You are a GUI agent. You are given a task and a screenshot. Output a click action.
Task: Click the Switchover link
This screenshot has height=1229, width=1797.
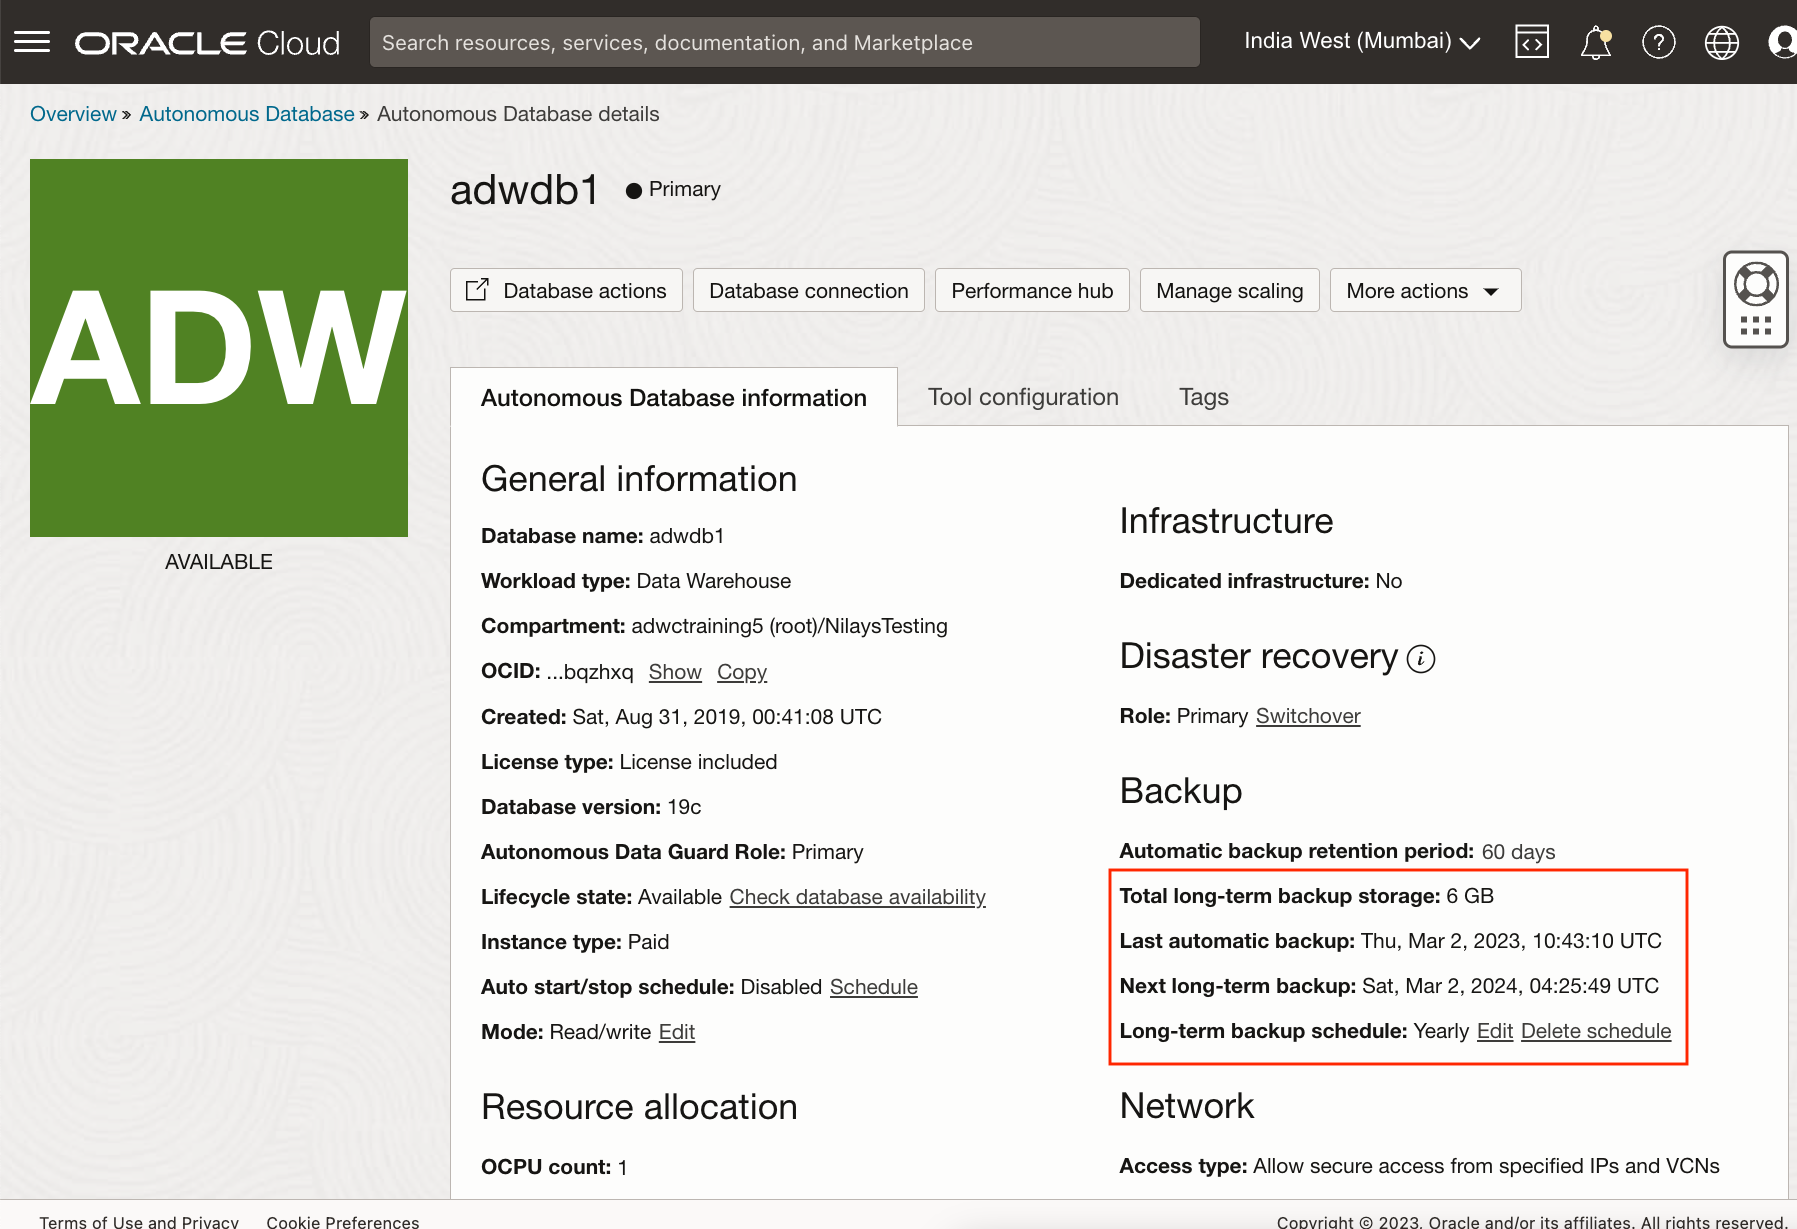coord(1308,716)
